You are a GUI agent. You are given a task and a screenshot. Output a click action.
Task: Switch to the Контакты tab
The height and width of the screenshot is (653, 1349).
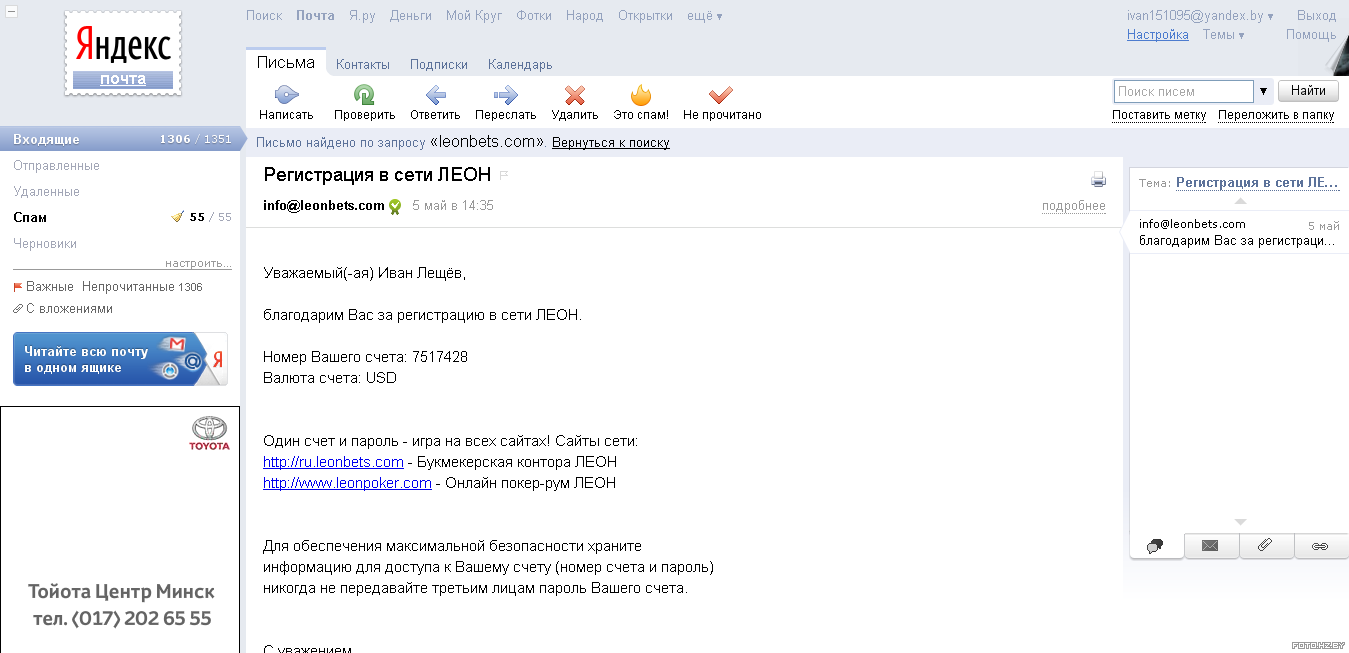click(x=363, y=65)
